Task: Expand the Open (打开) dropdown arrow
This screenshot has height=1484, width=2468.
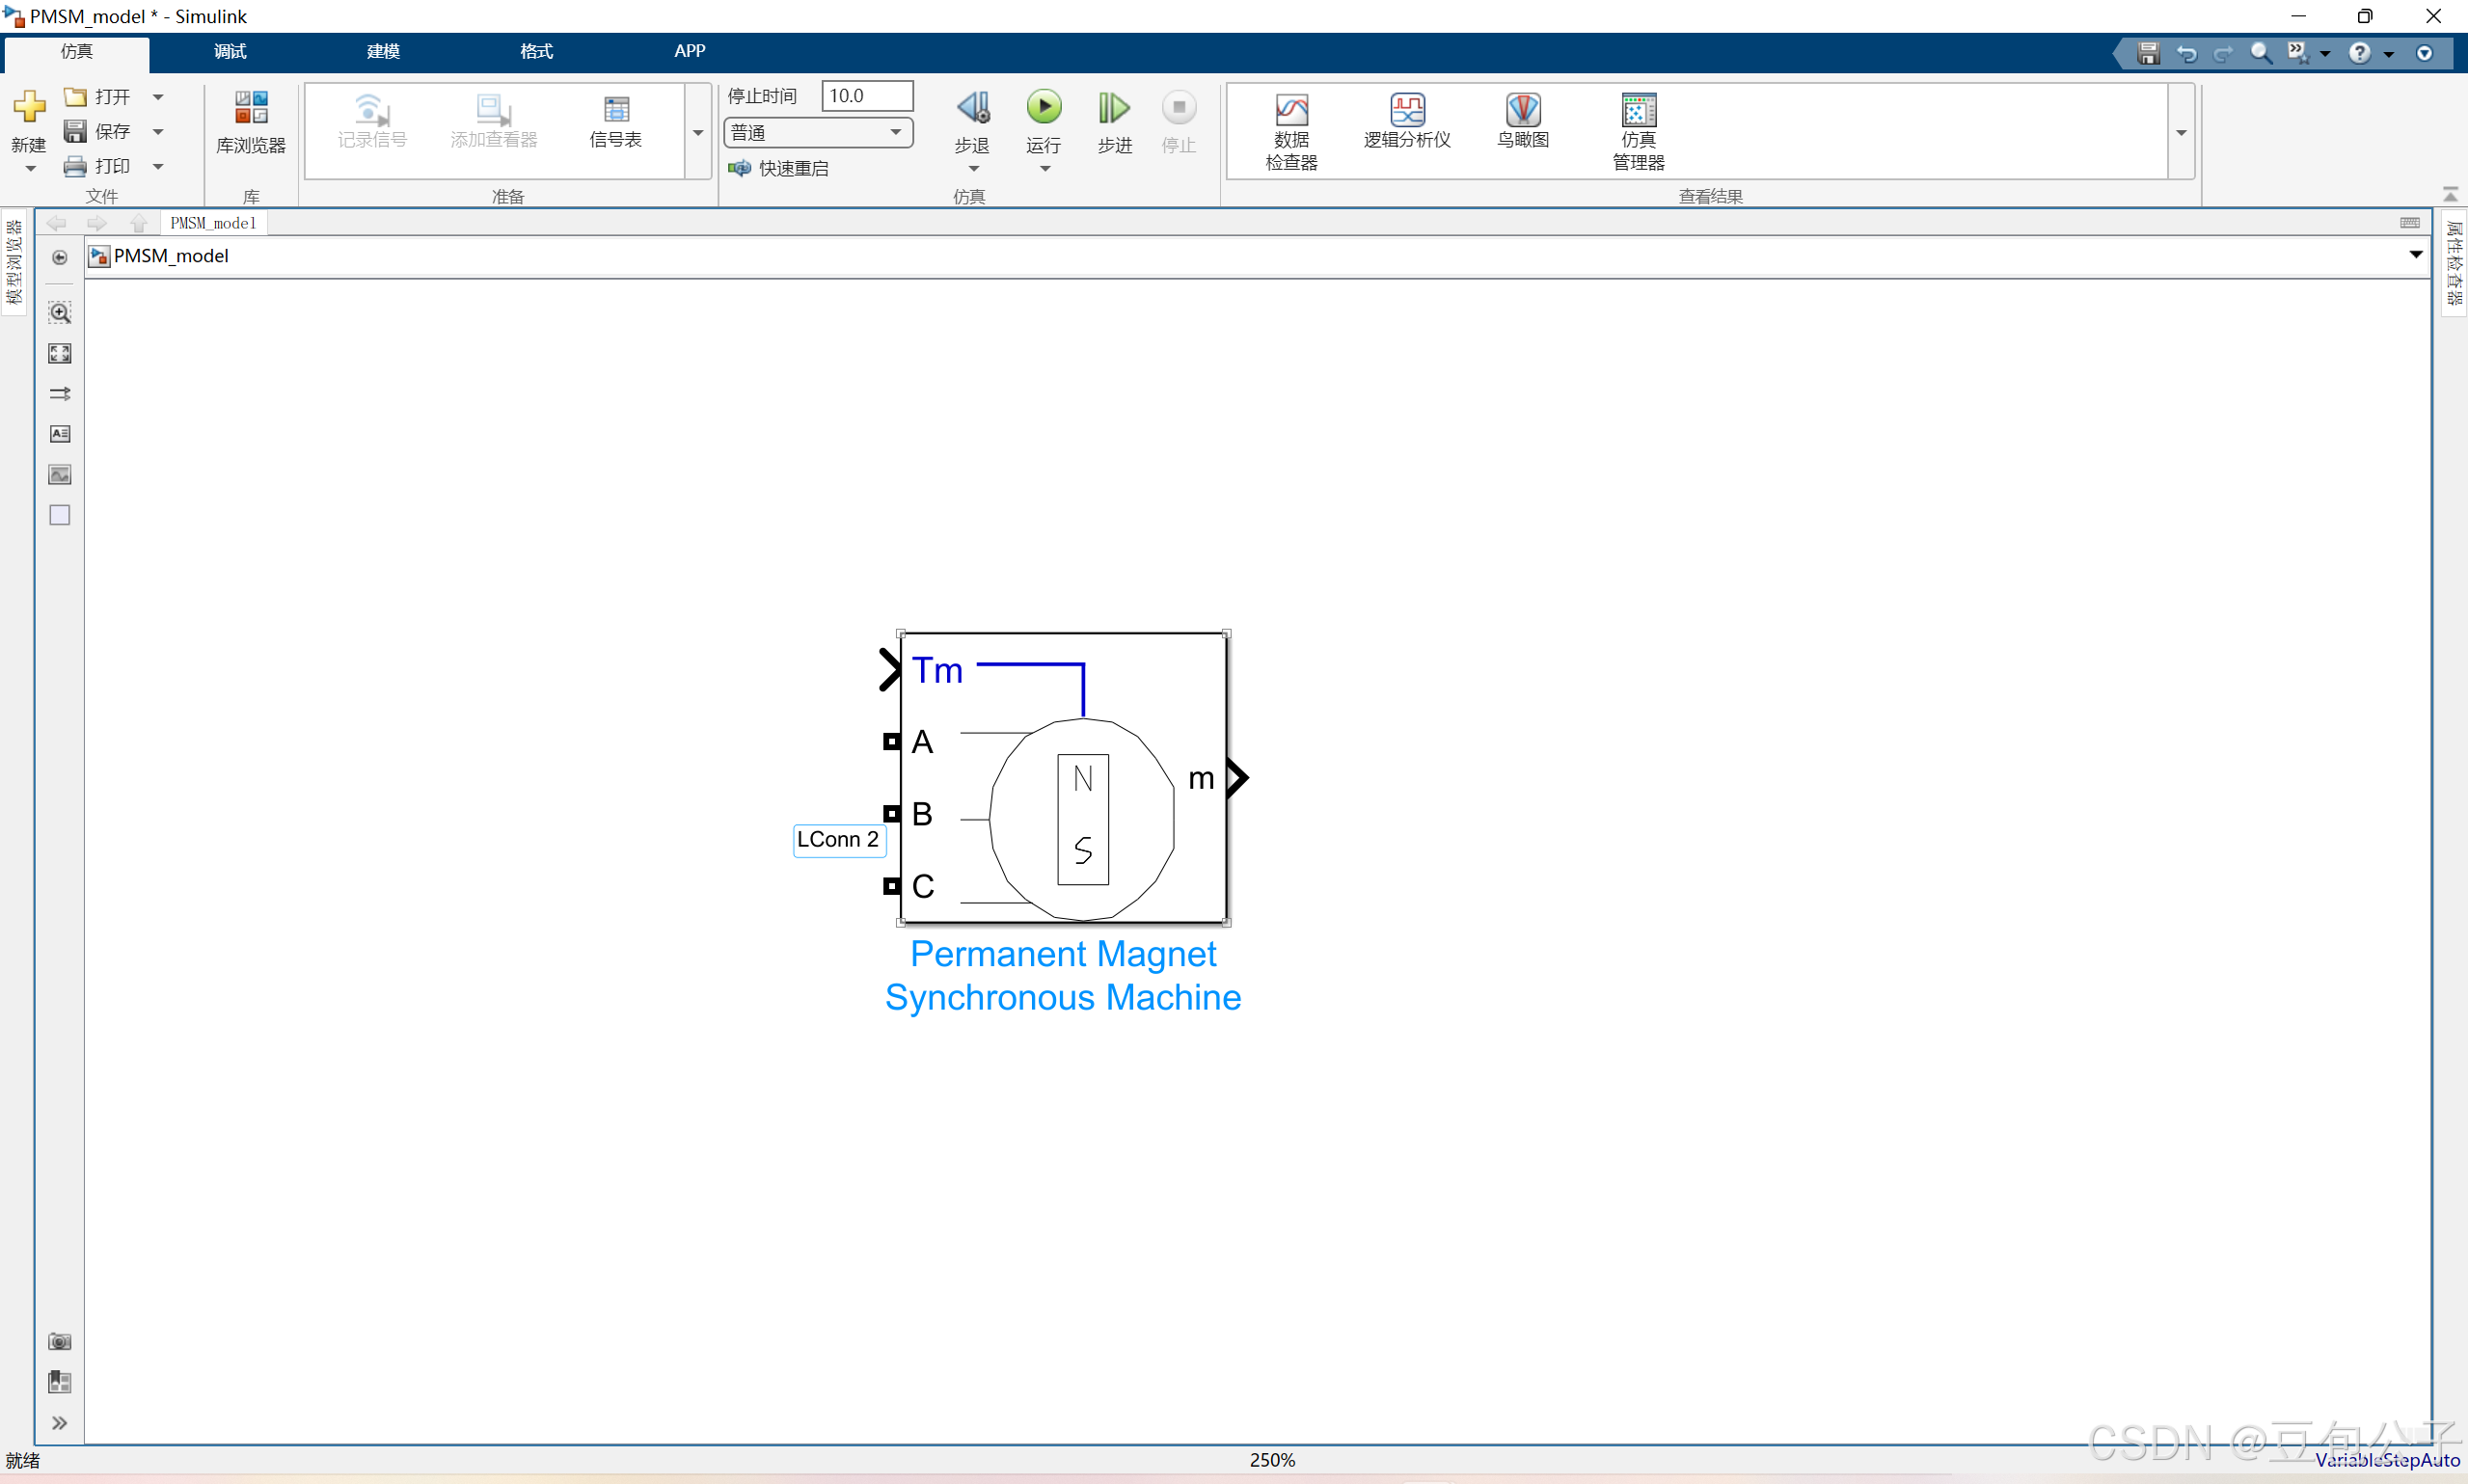Action: 158,97
